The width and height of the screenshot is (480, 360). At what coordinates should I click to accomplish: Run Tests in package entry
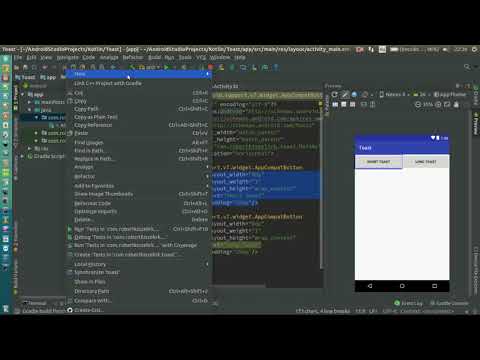pyautogui.click(x=138, y=229)
